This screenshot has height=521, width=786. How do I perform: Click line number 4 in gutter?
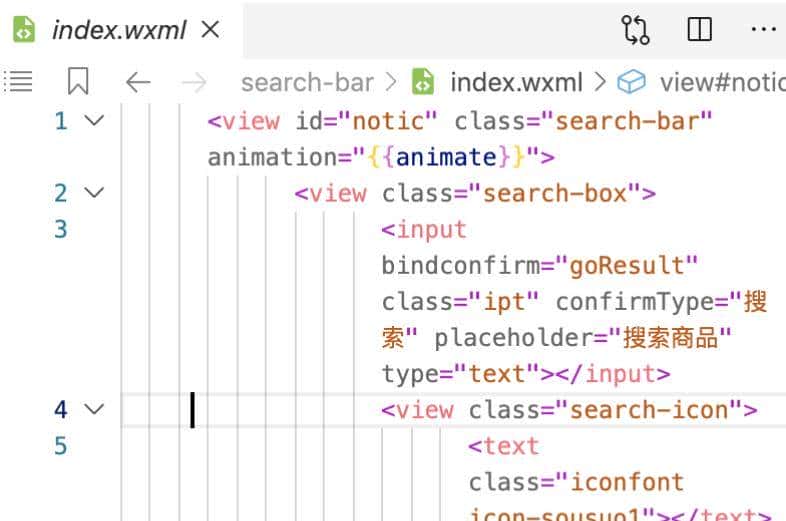coord(61,410)
